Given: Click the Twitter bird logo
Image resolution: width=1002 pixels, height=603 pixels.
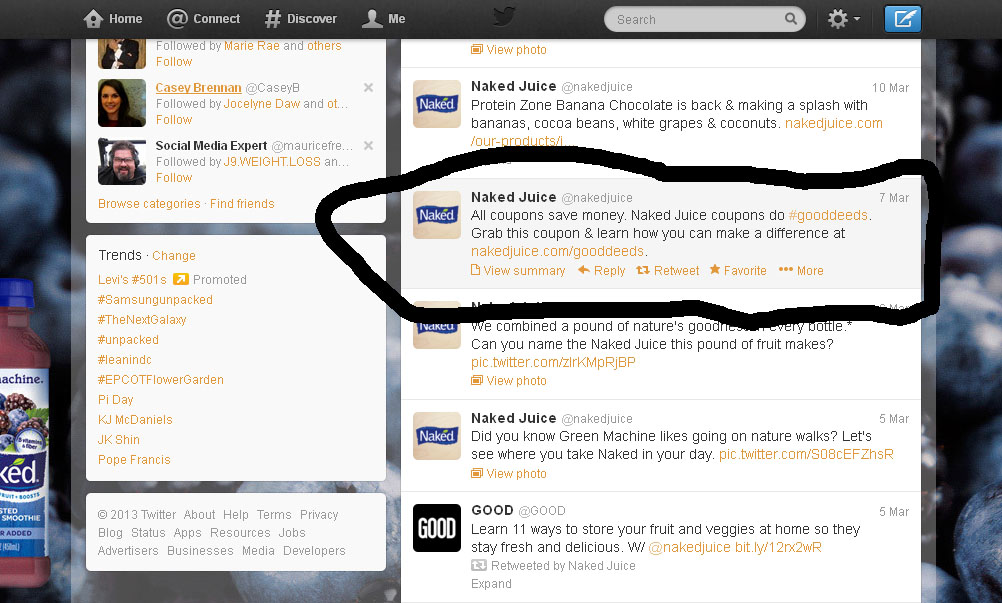Looking at the screenshot, I should (x=504, y=17).
